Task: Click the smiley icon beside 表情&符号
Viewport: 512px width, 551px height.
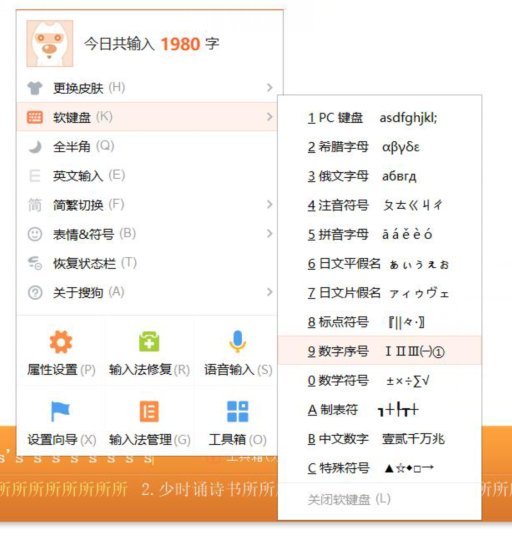Action: coord(35,234)
